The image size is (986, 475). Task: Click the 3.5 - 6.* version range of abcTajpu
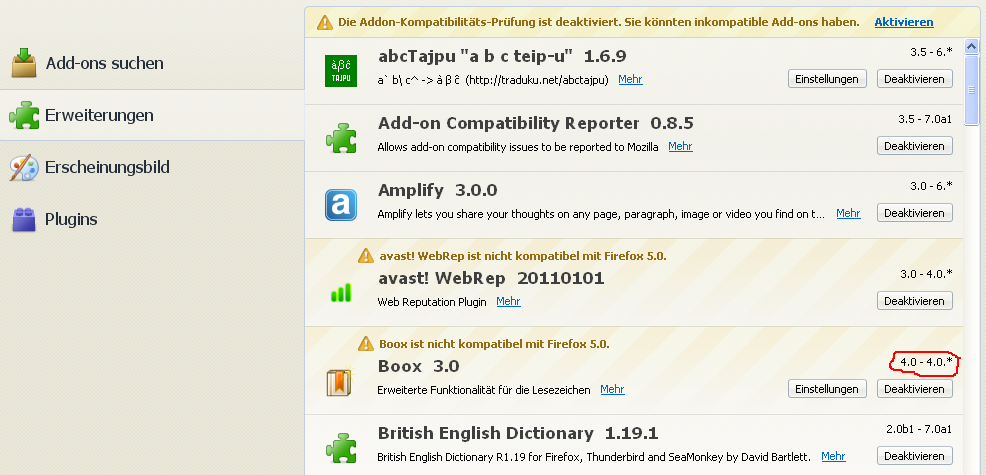pyautogui.click(x=931, y=52)
